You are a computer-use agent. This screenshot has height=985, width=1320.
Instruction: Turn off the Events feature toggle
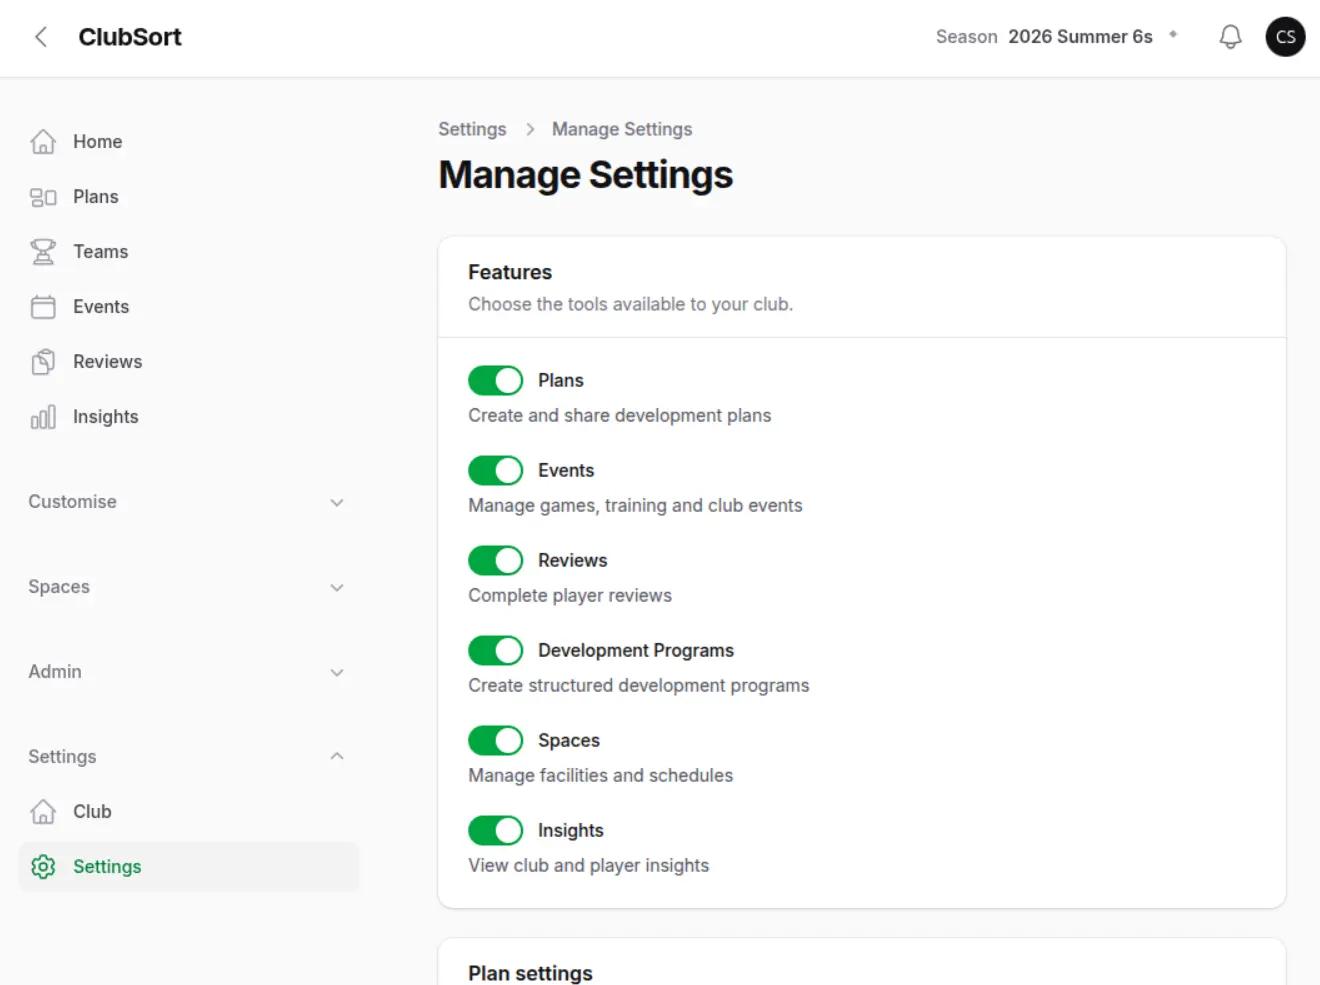[496, 470]
